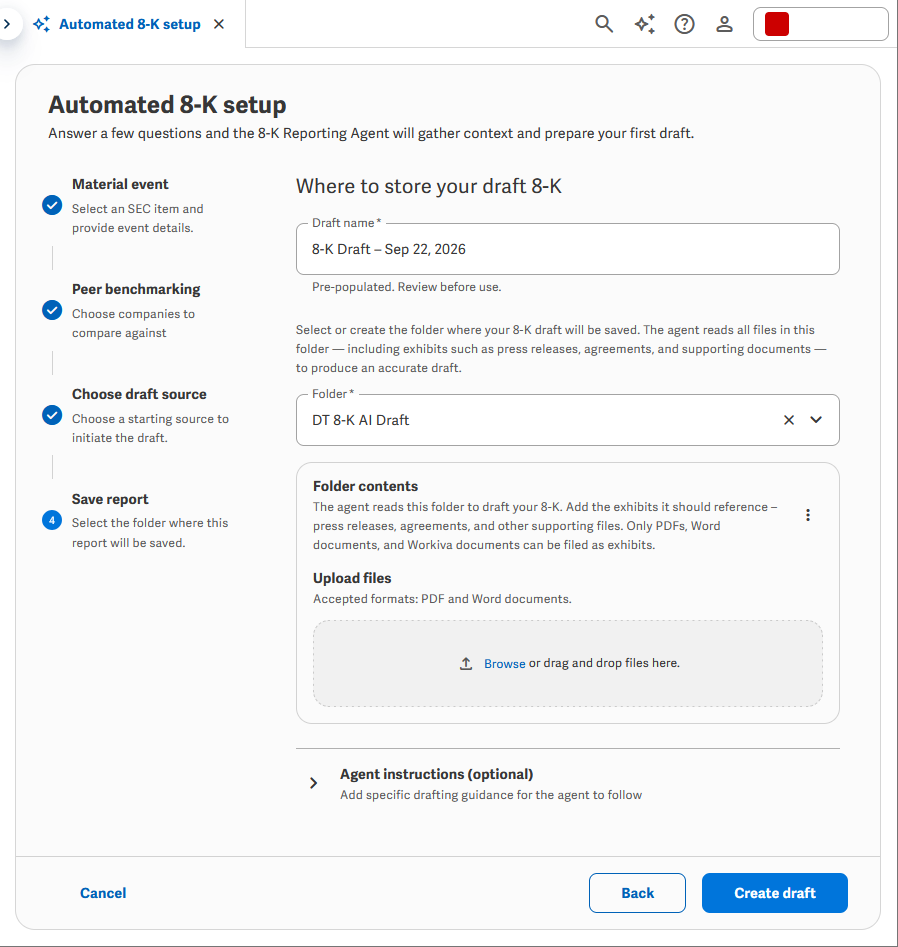Viewport: 898px width, 947px height.
Task: Open the user profile icon
Action: pos(724,24)
